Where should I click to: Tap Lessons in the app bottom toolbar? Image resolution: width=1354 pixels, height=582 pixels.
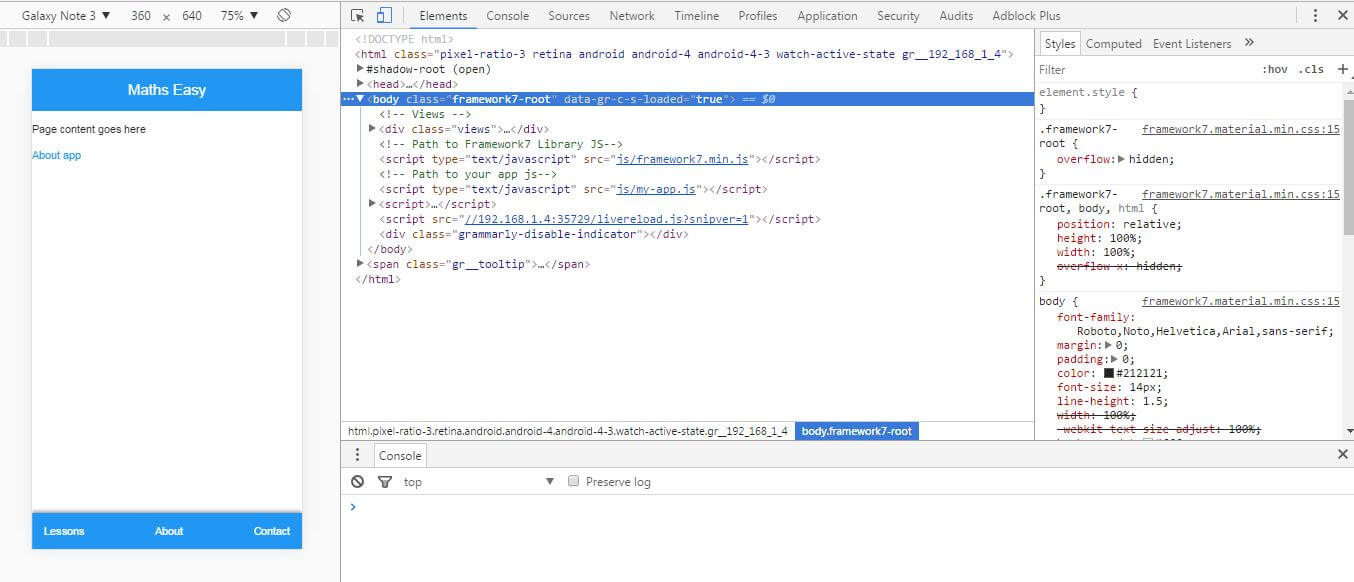[x=64, y=531]
